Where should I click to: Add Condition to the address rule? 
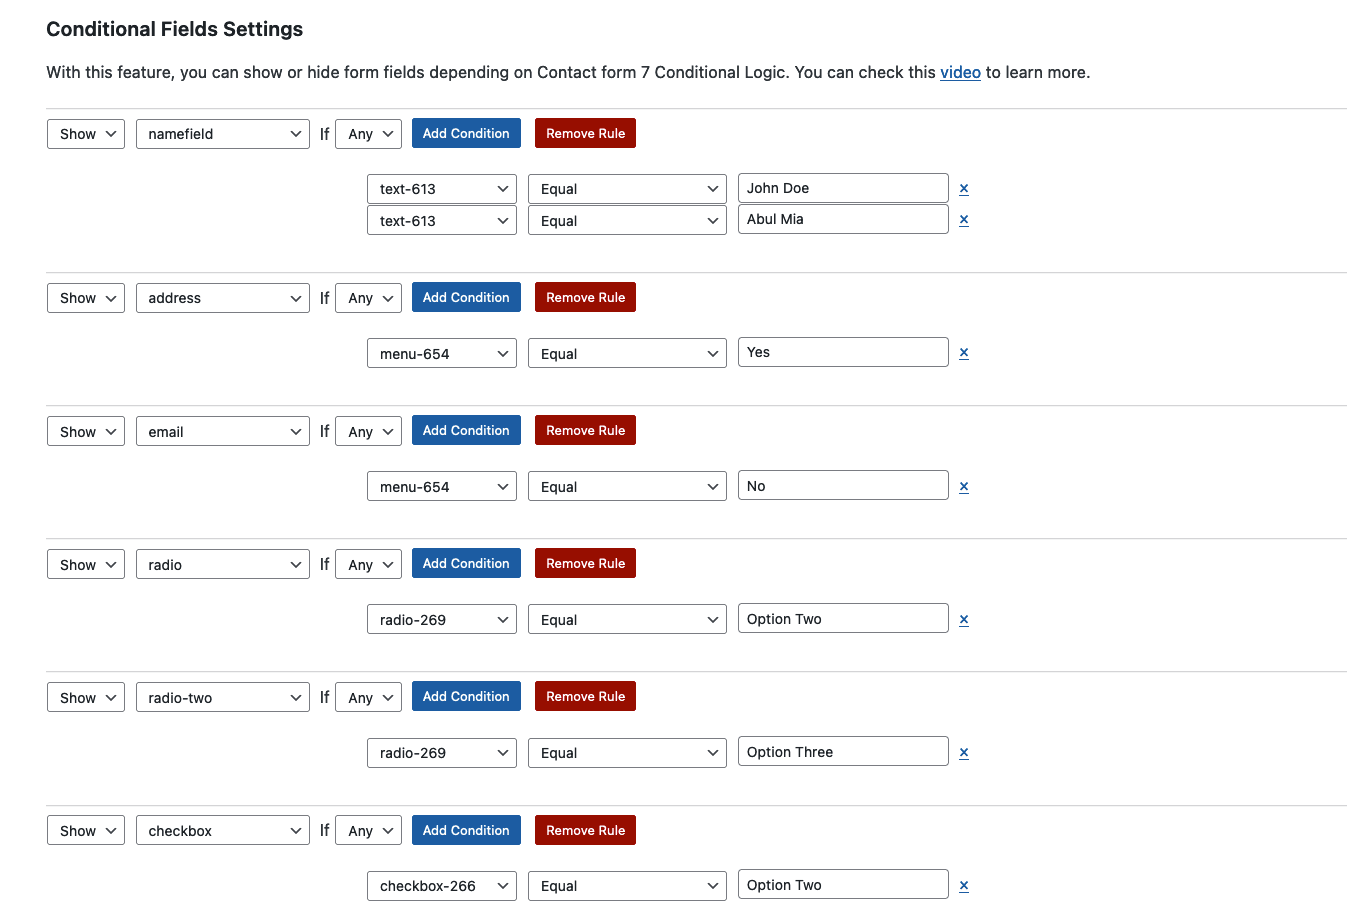pyautogui.click(x=466, y=297)
